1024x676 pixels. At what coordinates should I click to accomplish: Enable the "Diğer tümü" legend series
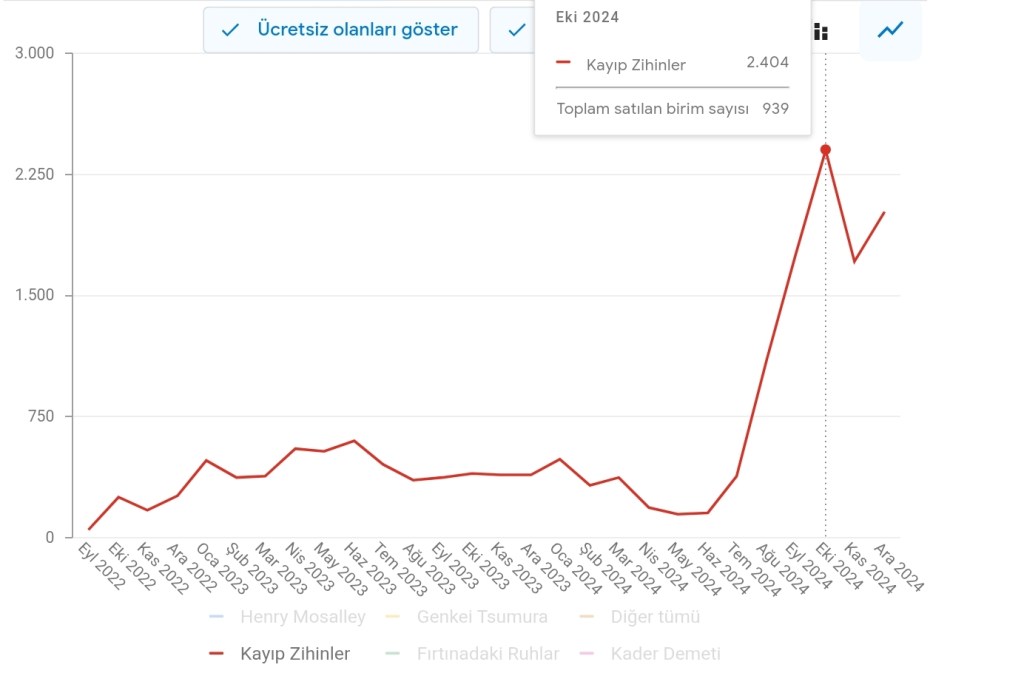[x=655, y=617]
